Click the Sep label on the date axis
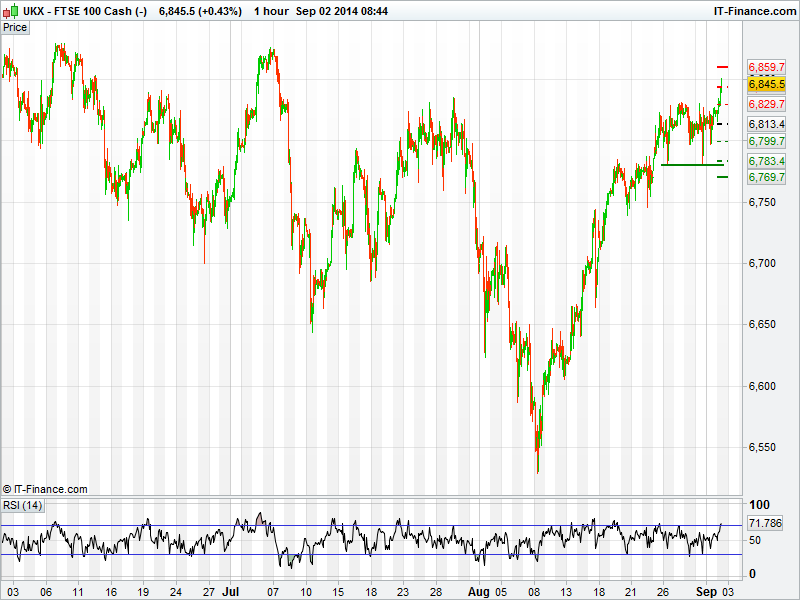 [707, 592]
